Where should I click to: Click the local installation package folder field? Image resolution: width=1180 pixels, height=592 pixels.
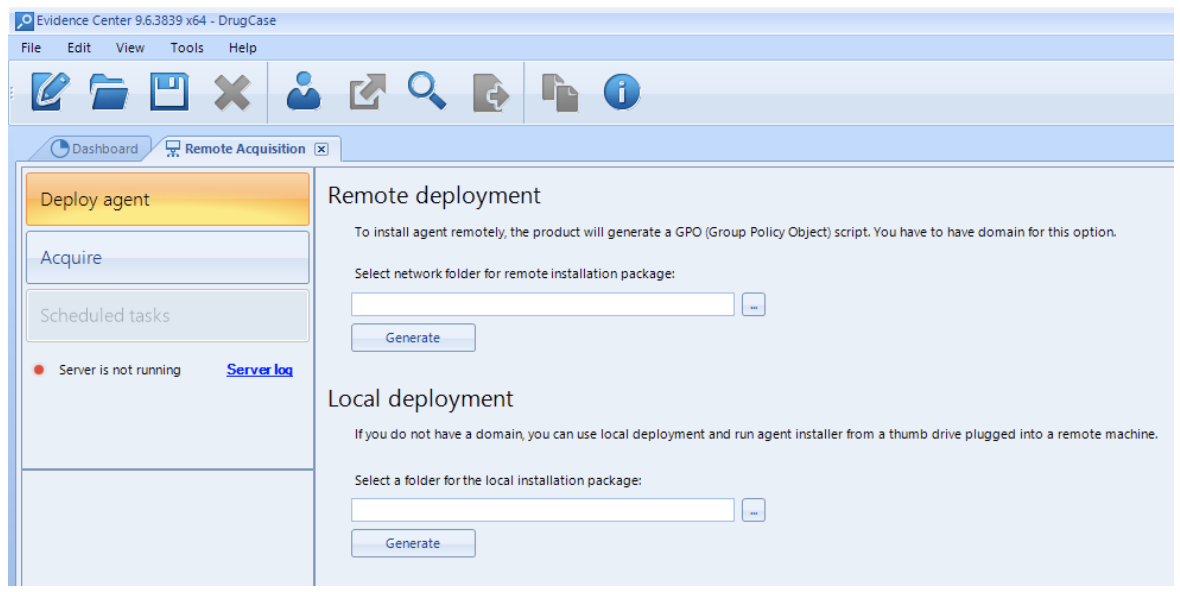543,510
